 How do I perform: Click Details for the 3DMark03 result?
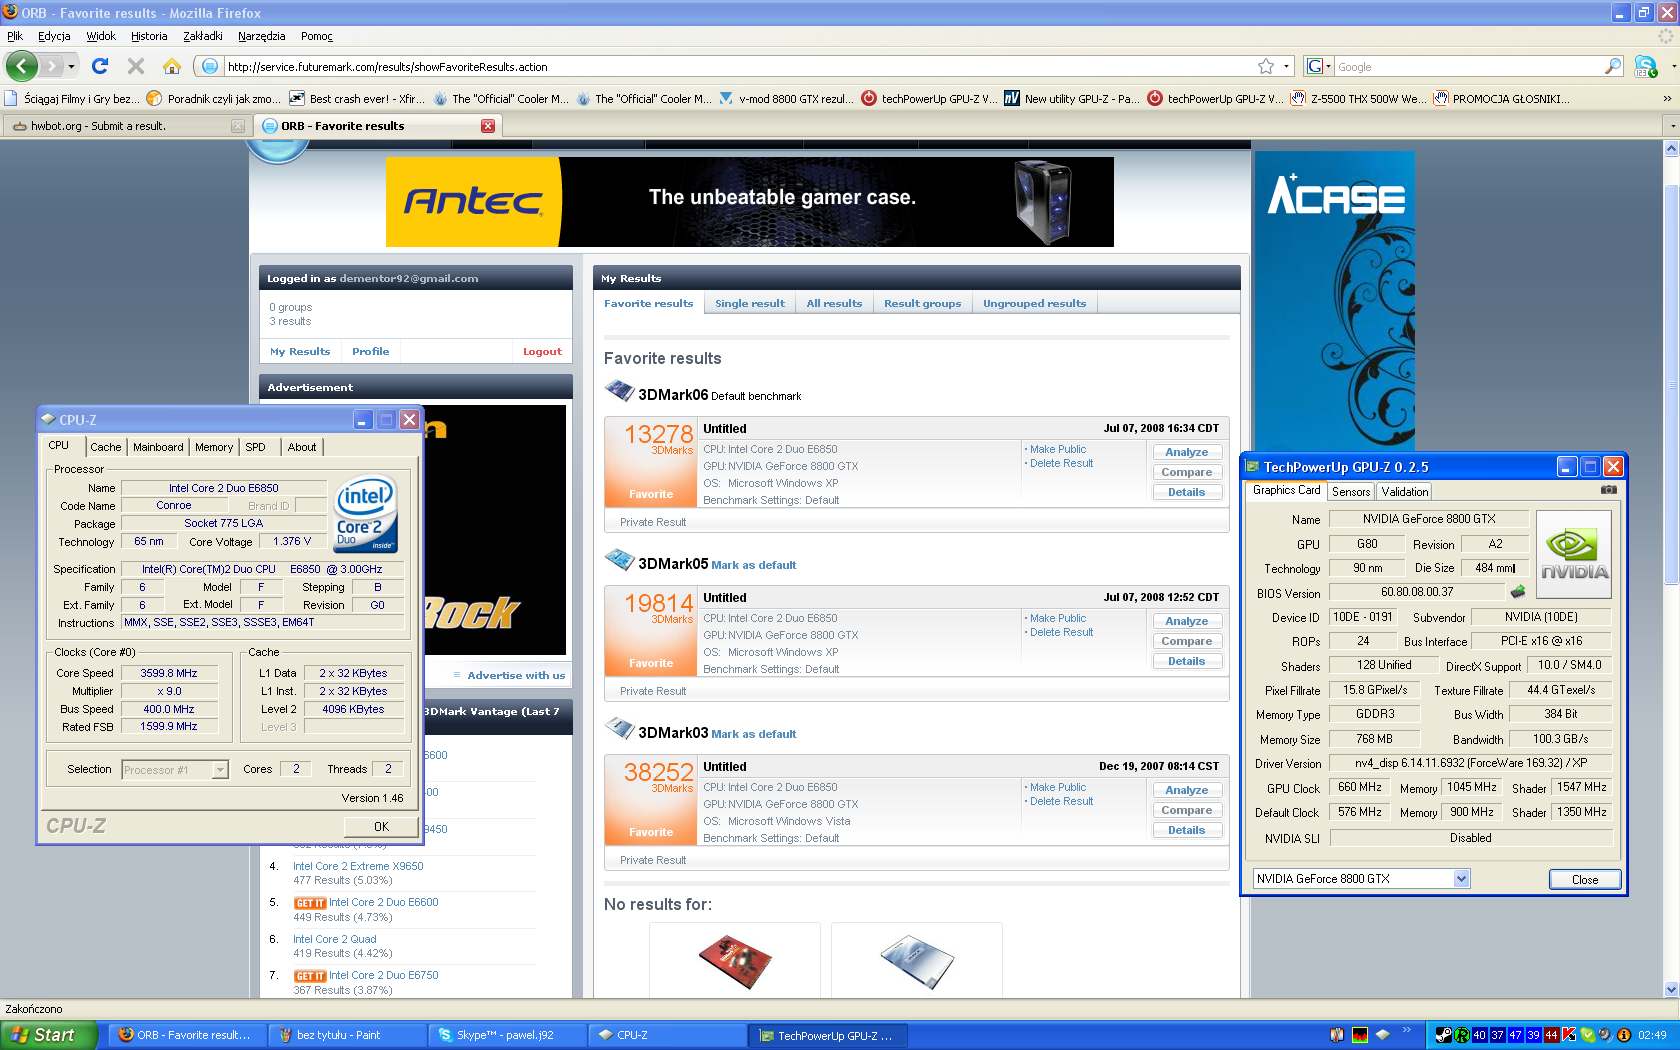1187,830
